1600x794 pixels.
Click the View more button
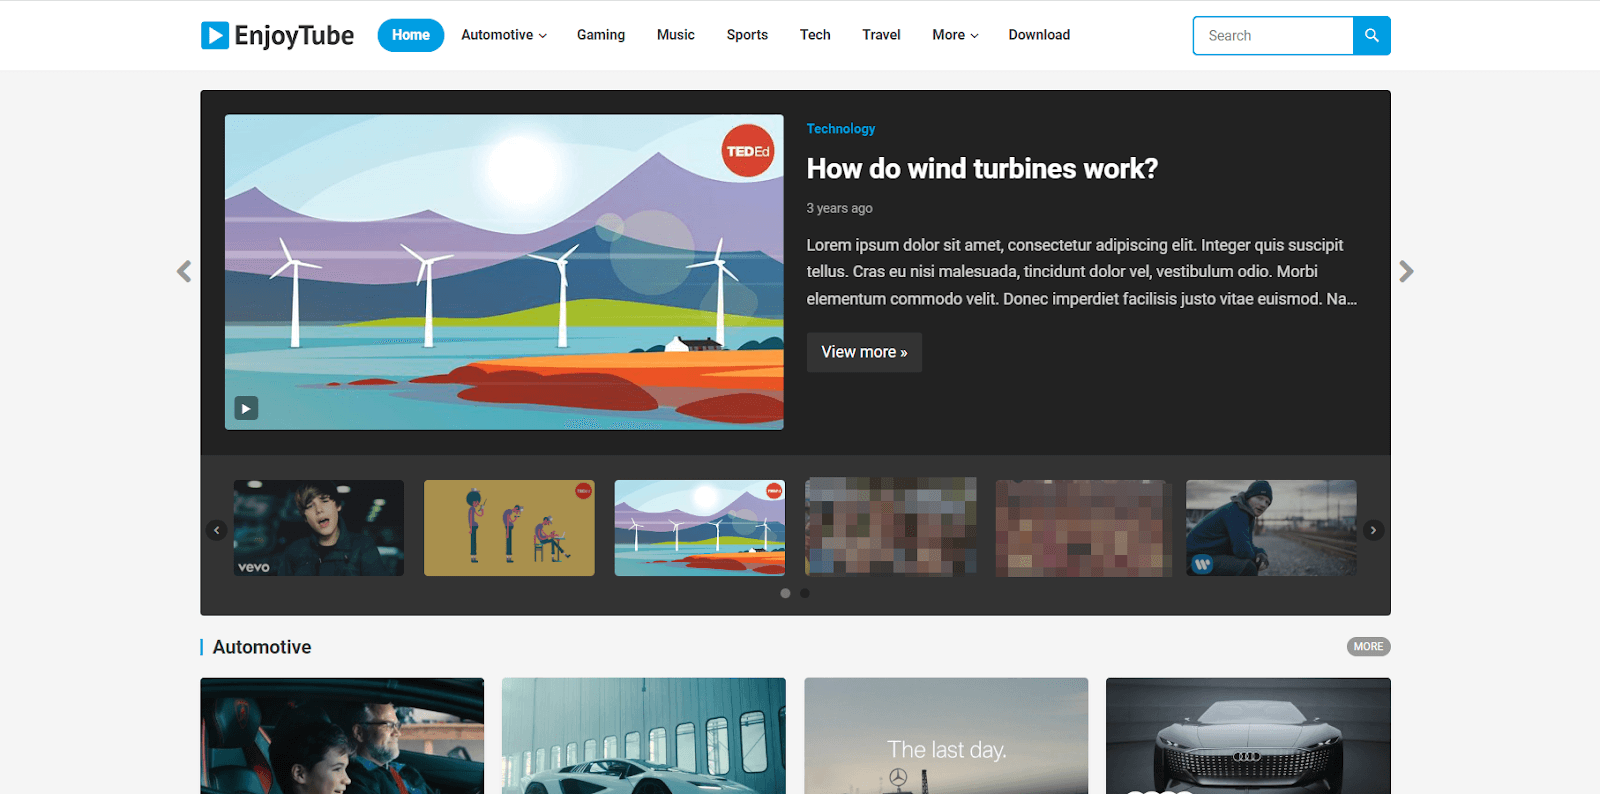864,352
